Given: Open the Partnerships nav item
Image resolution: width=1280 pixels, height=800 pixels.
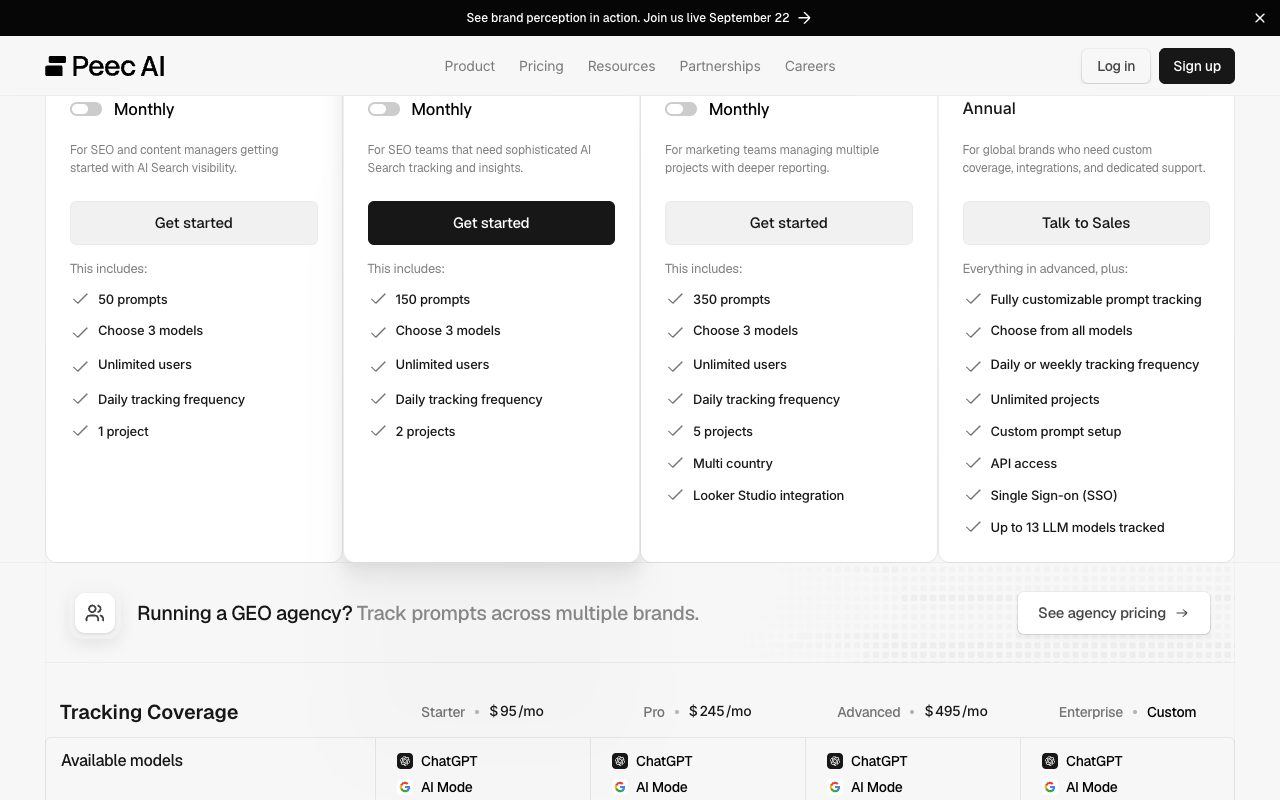Looking at the screenshot, I should click(720, 66).
